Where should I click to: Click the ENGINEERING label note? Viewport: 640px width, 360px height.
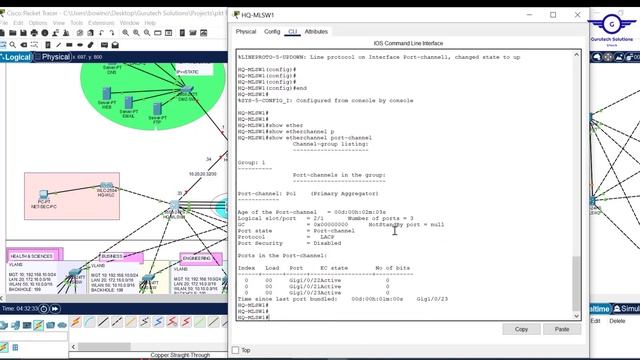(x=197, y=258)
